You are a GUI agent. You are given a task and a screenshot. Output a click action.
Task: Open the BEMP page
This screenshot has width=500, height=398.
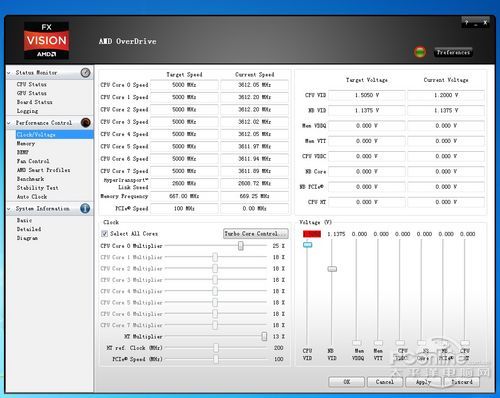tap(23, 152)
